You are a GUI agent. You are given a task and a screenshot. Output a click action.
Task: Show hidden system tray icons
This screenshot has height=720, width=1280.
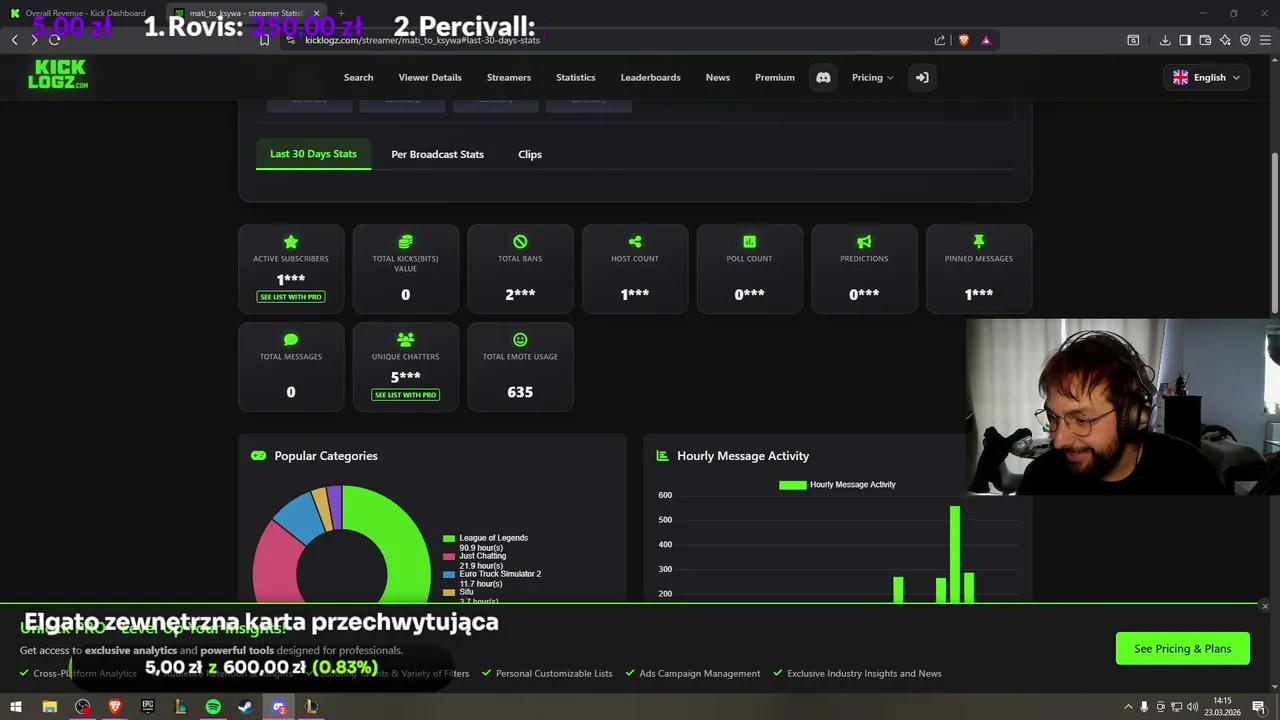pyautogui.click(x=1128, y=707)
